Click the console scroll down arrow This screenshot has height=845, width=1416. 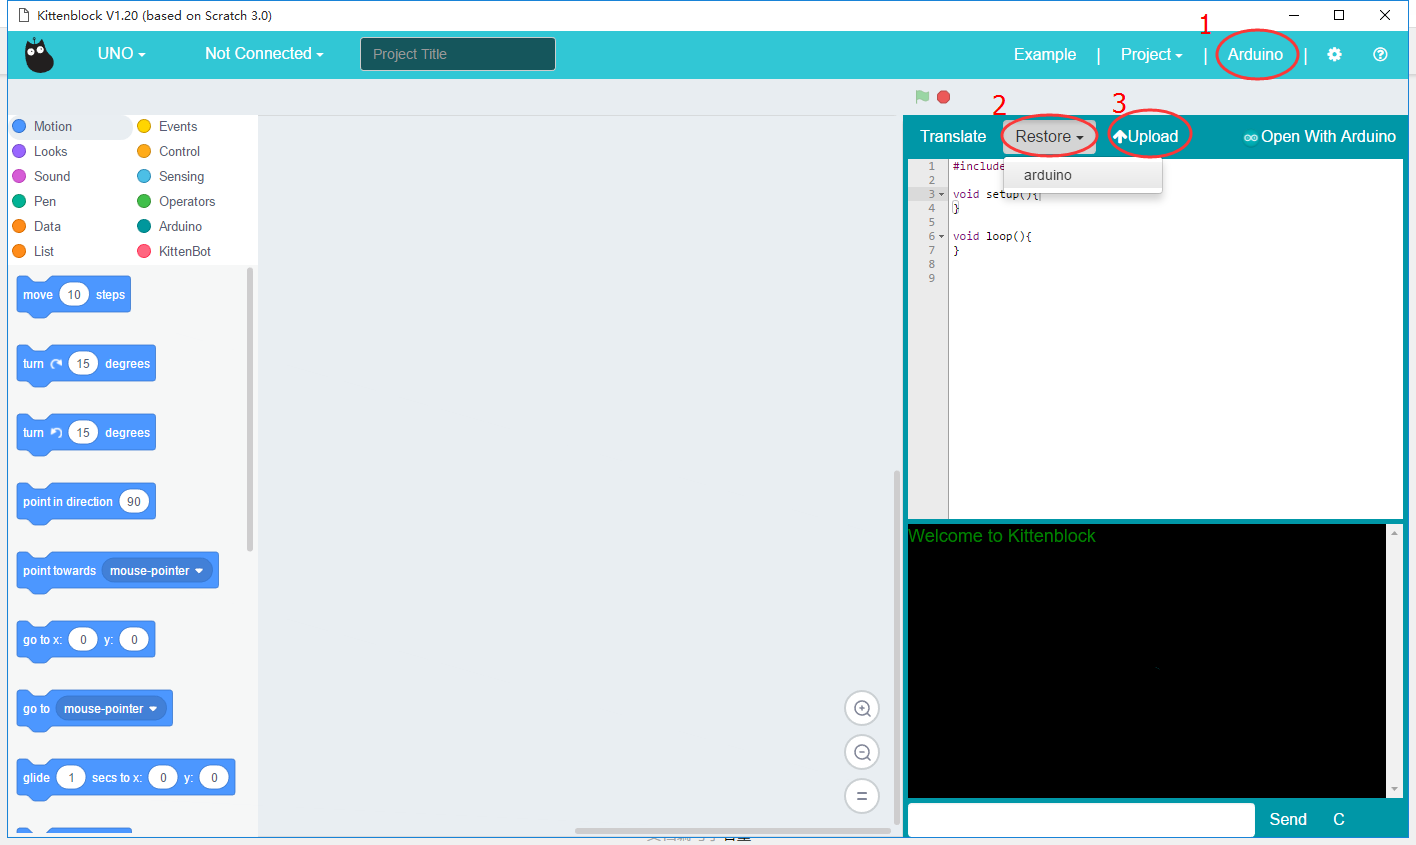click(x=1395, y=790)
